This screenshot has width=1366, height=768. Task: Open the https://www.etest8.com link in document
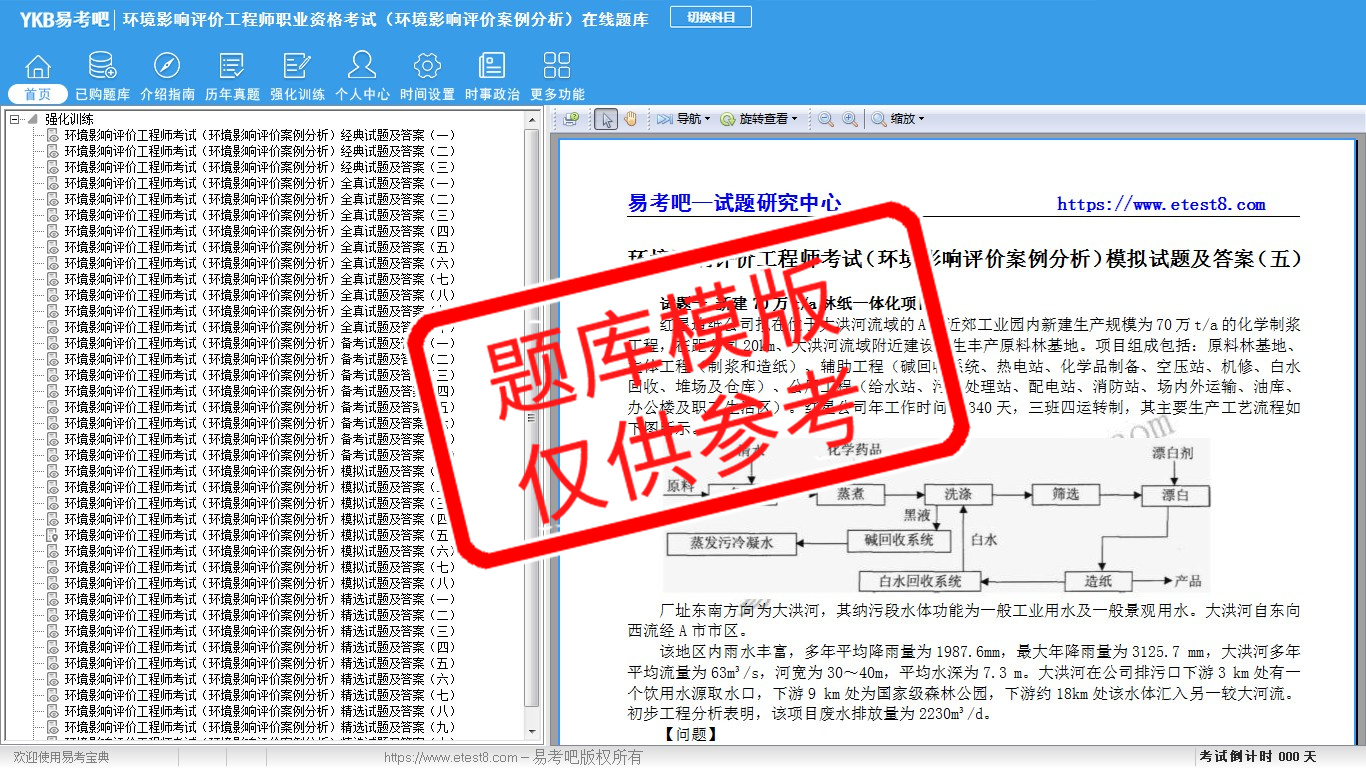[1161, 204]
